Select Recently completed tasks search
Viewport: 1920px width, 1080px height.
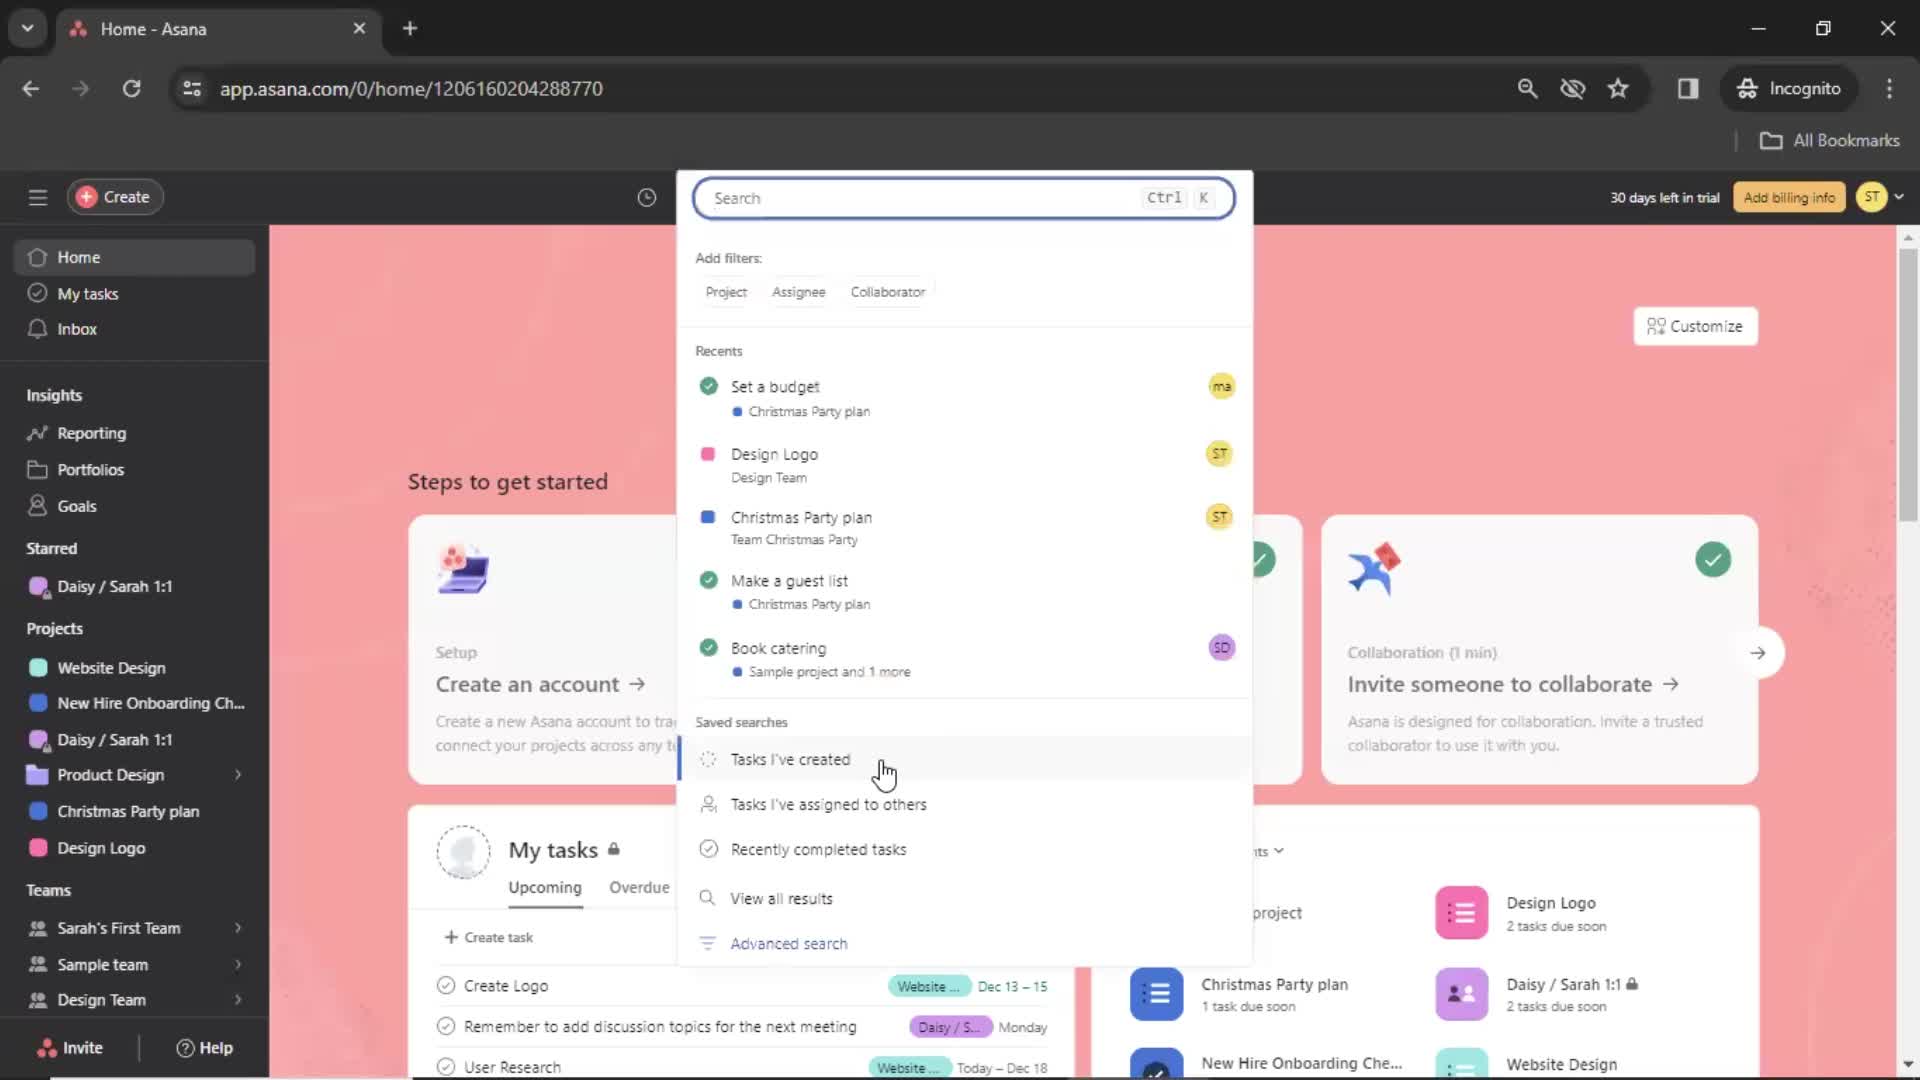[x=964, y=849]
